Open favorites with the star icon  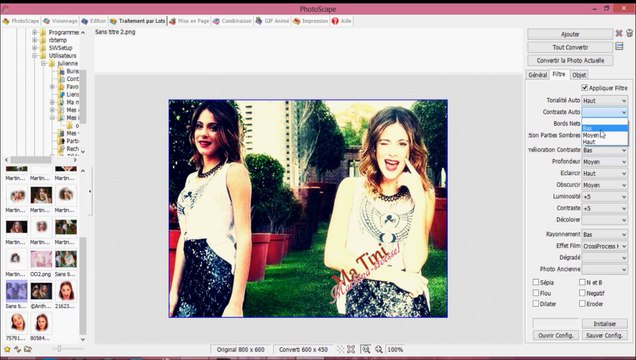click(x=7, y=349)
